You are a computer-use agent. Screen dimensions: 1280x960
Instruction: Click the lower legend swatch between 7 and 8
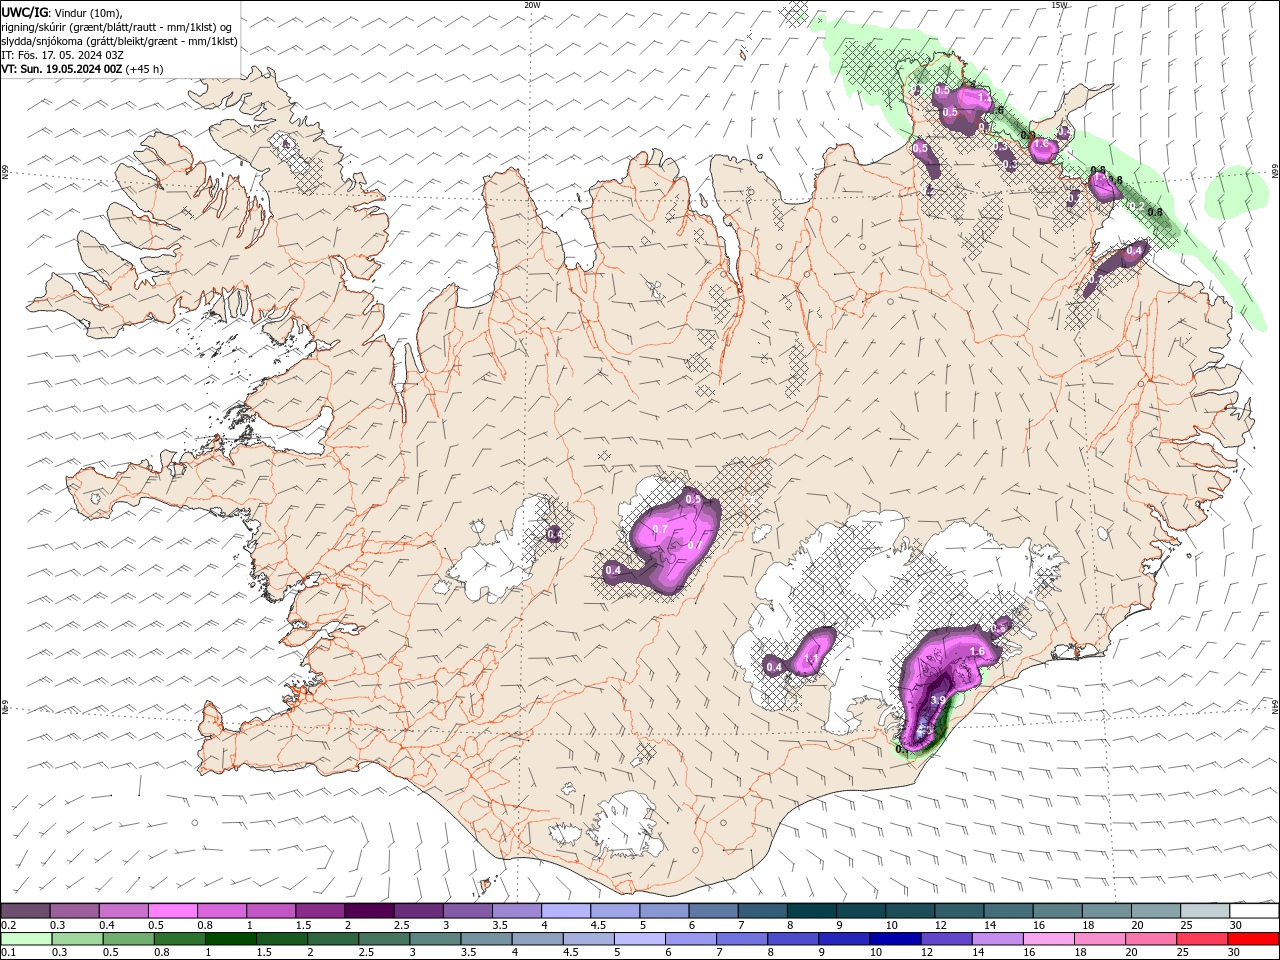pos(741,939)
